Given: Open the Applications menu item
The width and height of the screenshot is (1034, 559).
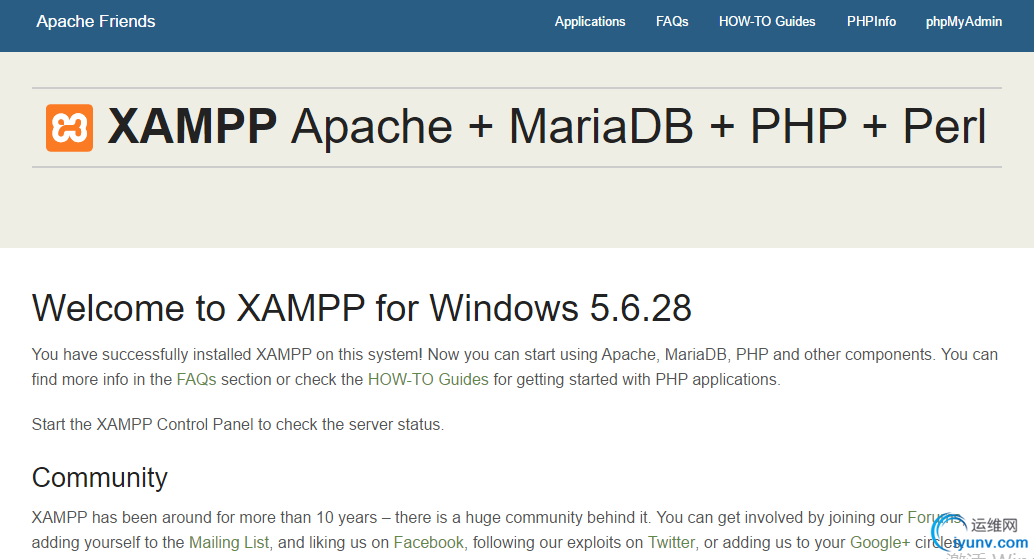Looking at the screenshot, I should pyautogui.click(x=590, y=22).
